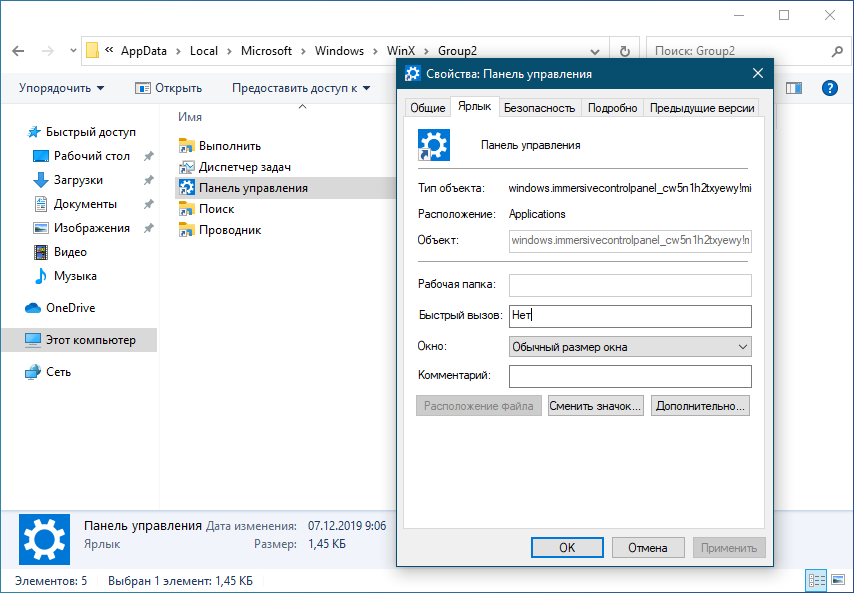This screenshot has height=593, width=854.
Task: Click the Microsoft breadcrumb segment
Action: 266,51
